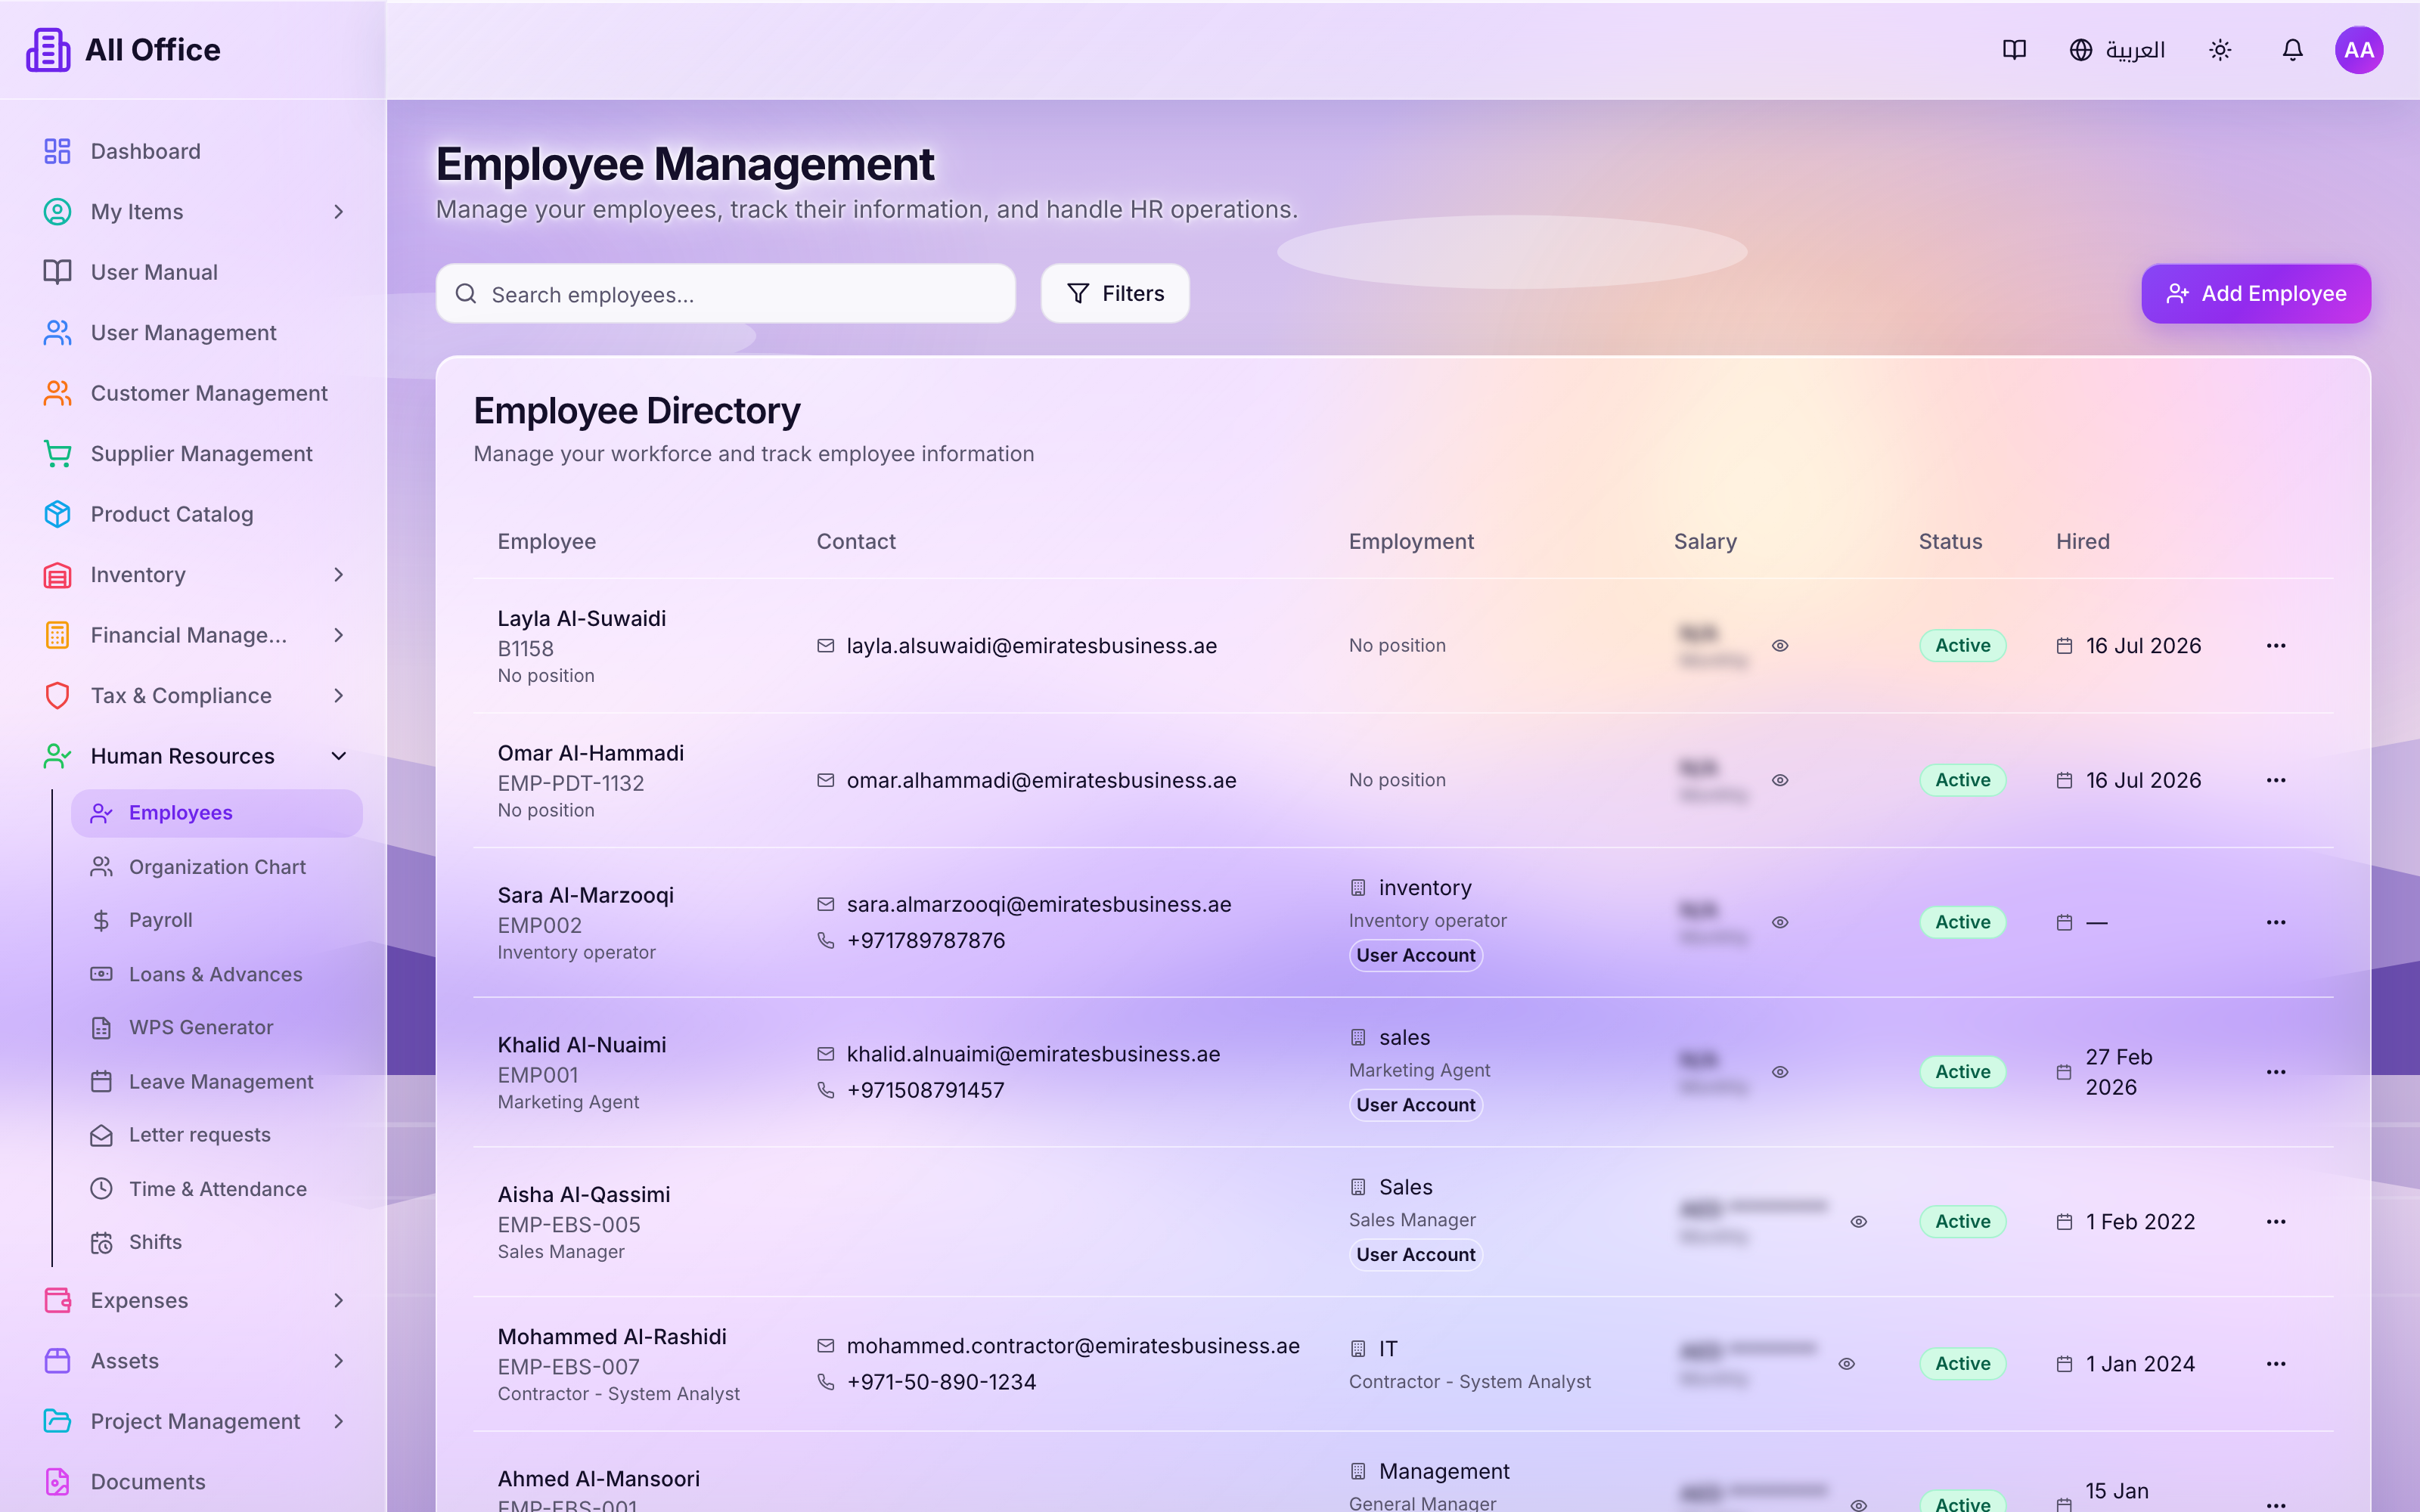Expand the Financial Management menu
Image resolution: width=2420 pixels, height=1512 pixels.
click(x=193, y=635)
